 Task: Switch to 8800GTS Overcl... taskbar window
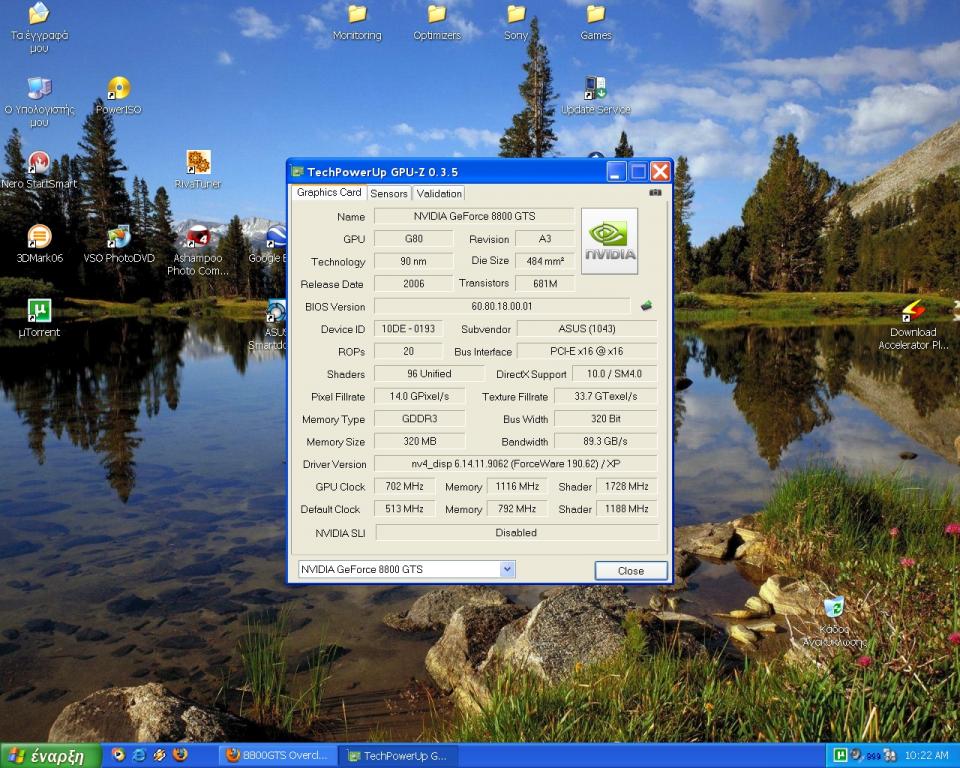(x=278, y=756)
